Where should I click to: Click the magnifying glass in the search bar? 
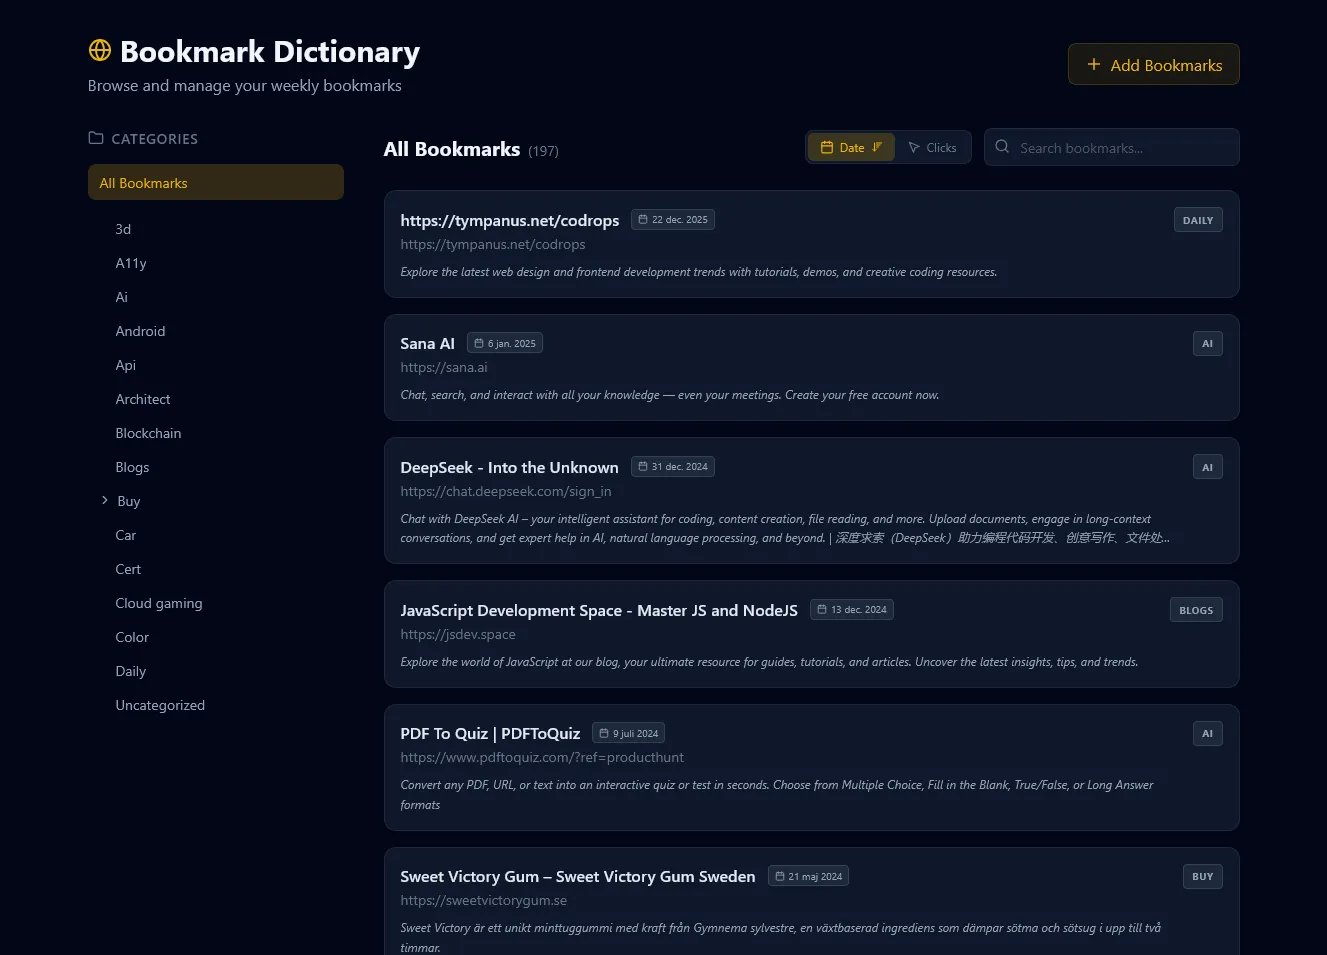(1001, 147)
